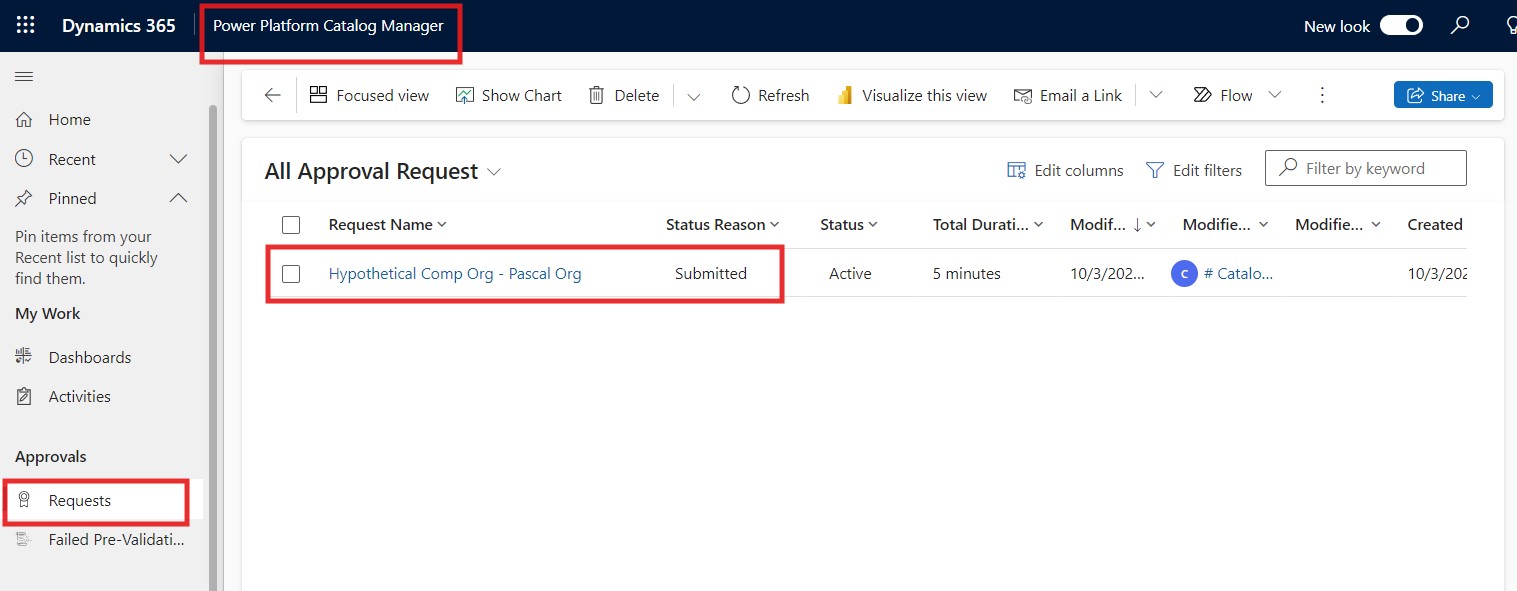The image size is (1517, 591).
Task: Open Hypothetical Comp Org - Pascal Org record
Action: 455,274
